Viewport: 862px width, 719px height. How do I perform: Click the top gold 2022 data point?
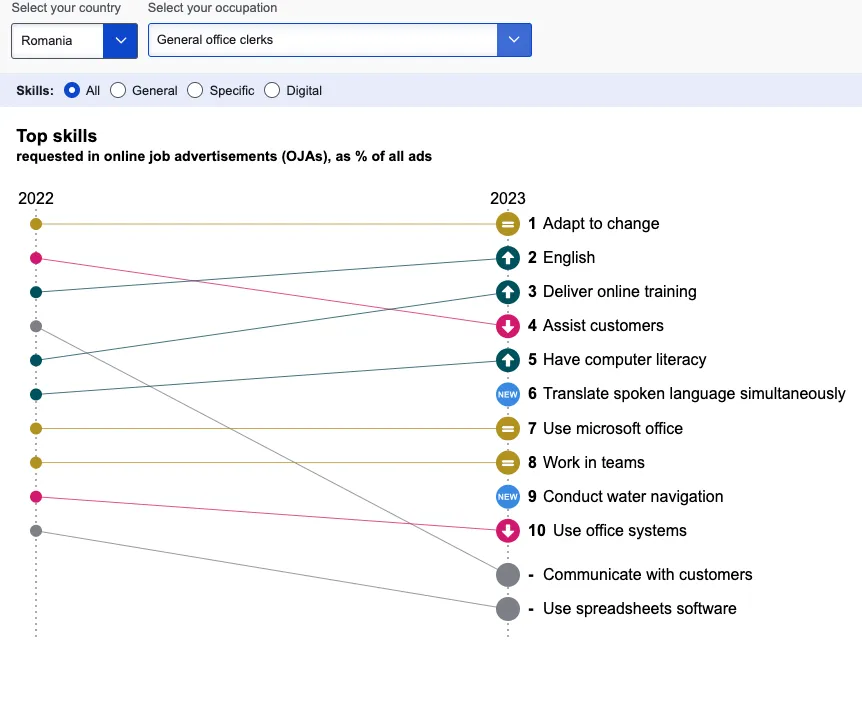[36, 224]
